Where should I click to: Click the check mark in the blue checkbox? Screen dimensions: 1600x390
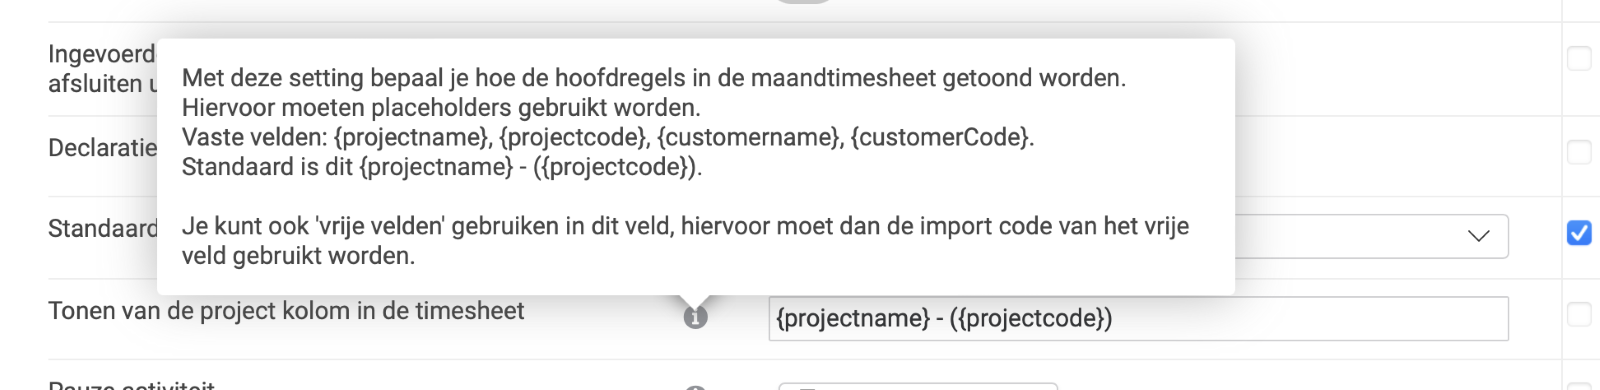pos(1579,233)
